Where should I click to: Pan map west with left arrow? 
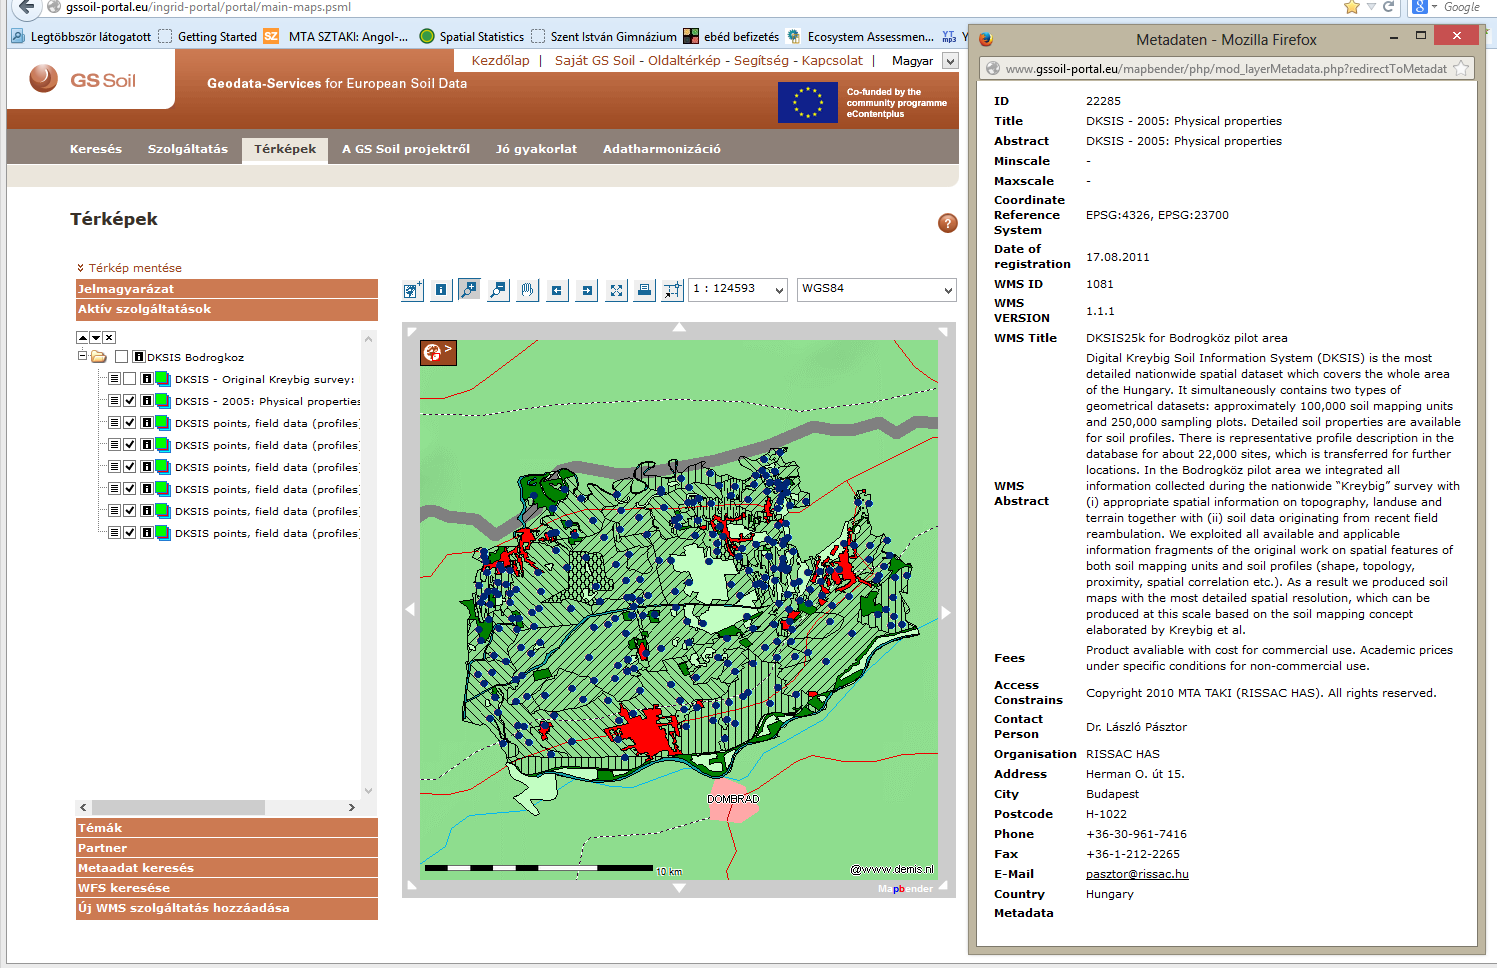coord(409,610)
